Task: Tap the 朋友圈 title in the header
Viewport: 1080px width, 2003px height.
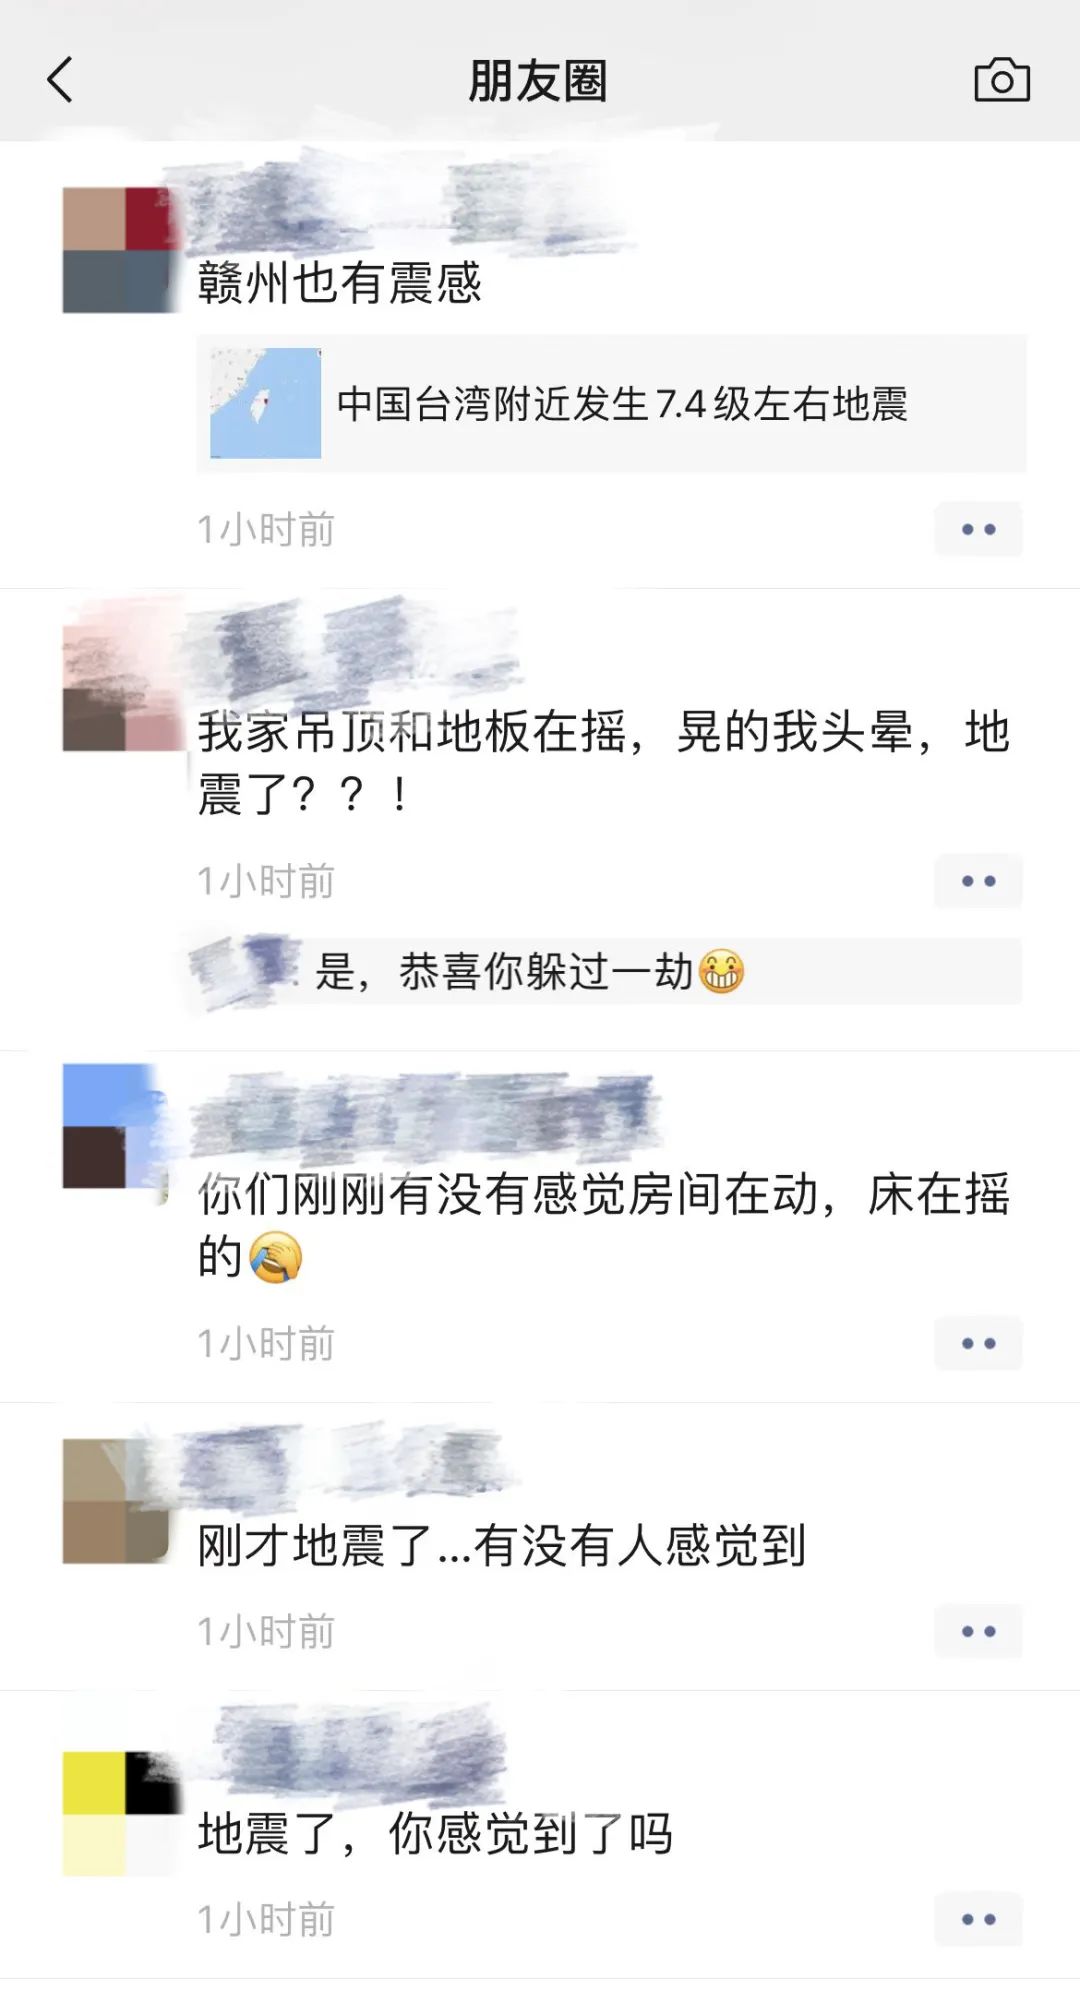Action: click(538, 81)
